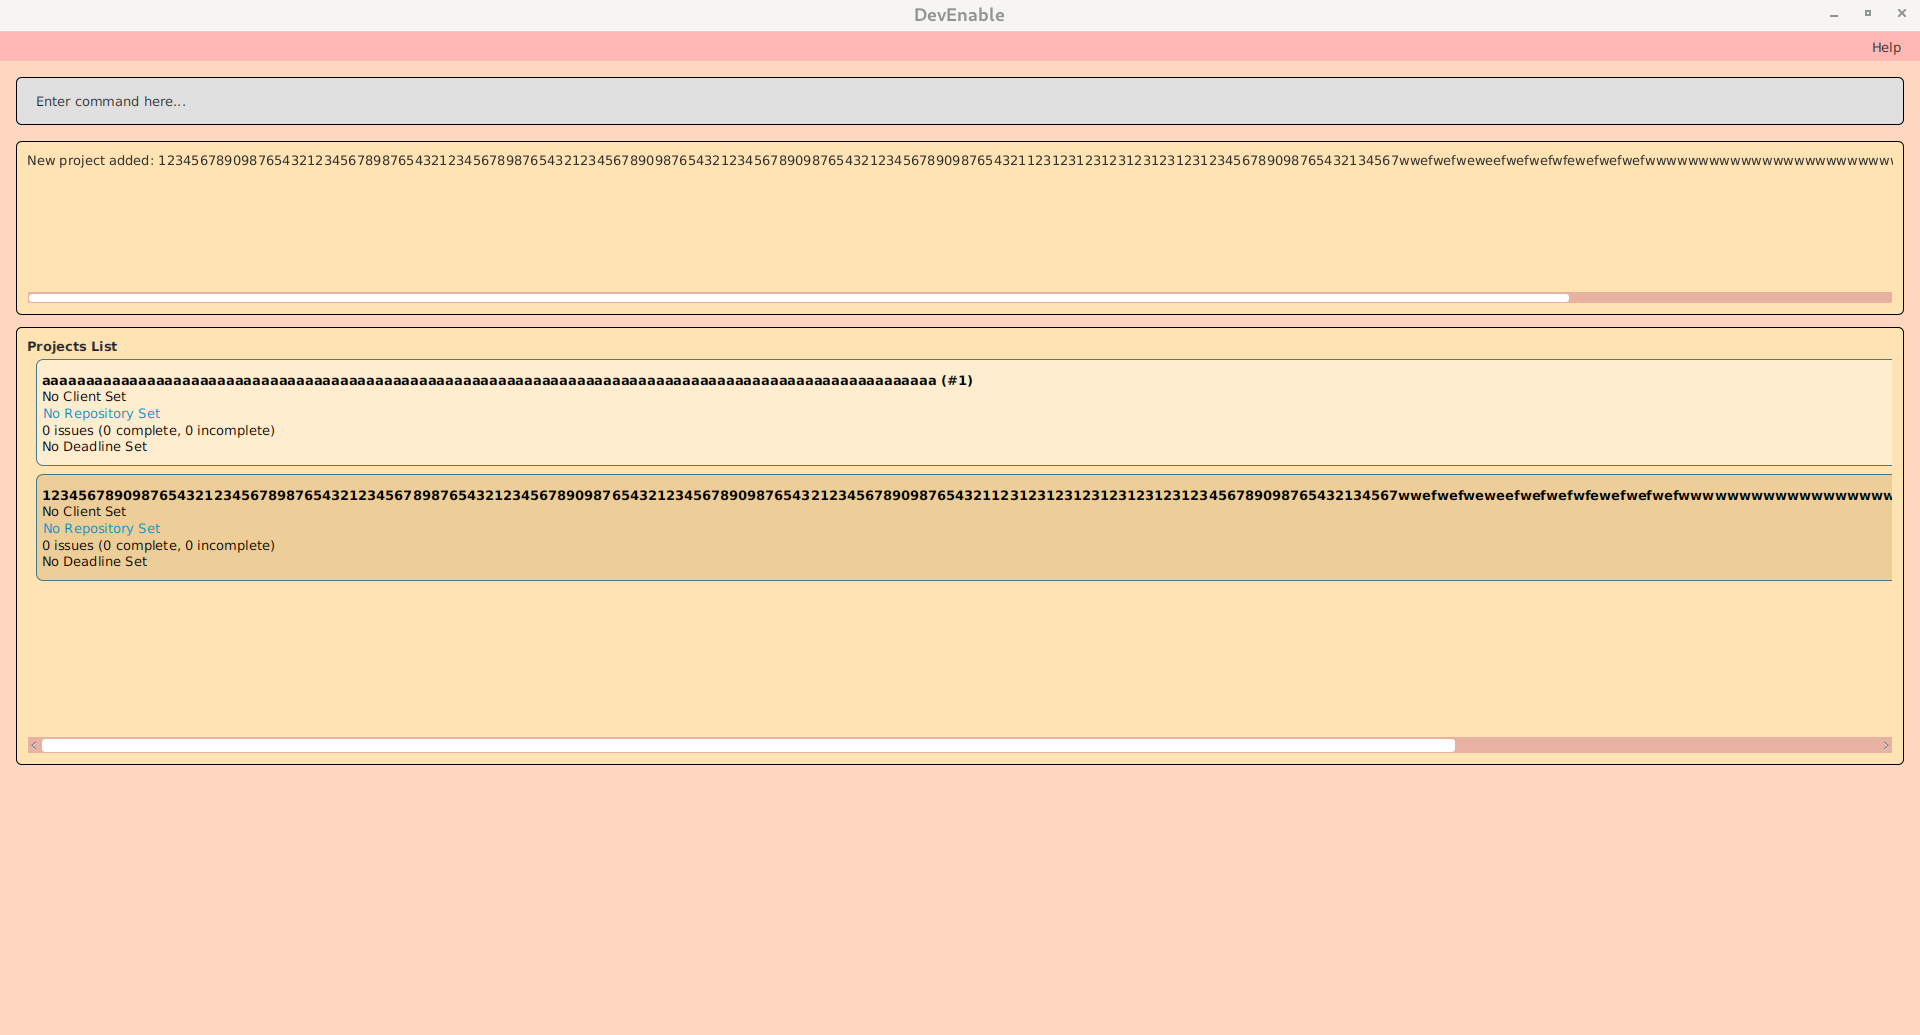
Task: Click 'No Deadline Set' in project #1
Action: (94, 446)
